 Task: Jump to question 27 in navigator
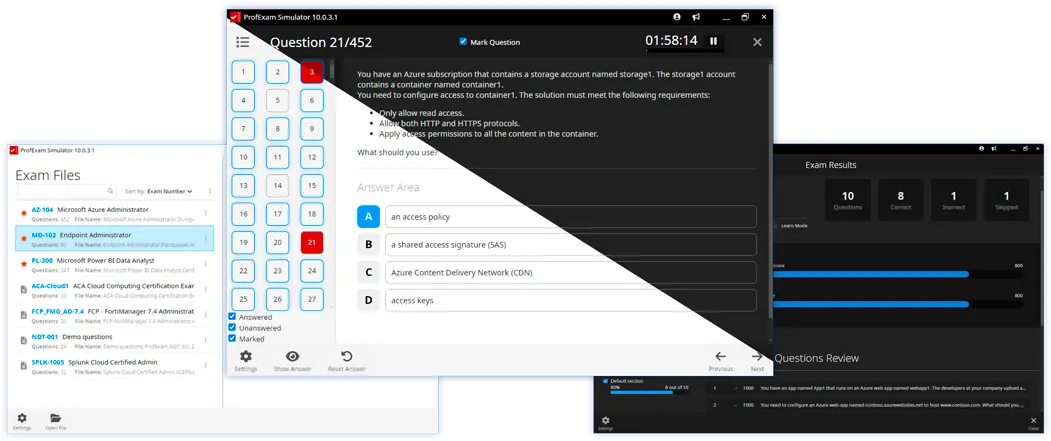[312, 300]
